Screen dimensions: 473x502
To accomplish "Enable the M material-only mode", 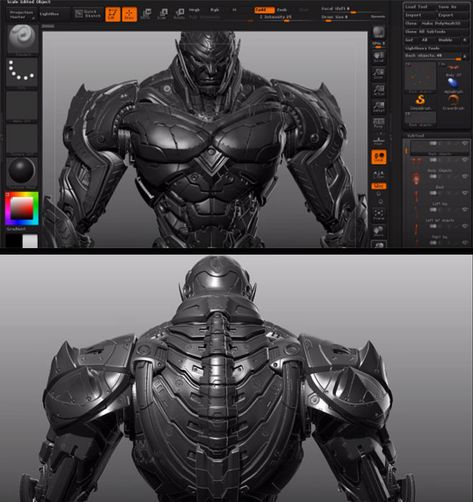I will click(x=235, y=10).
